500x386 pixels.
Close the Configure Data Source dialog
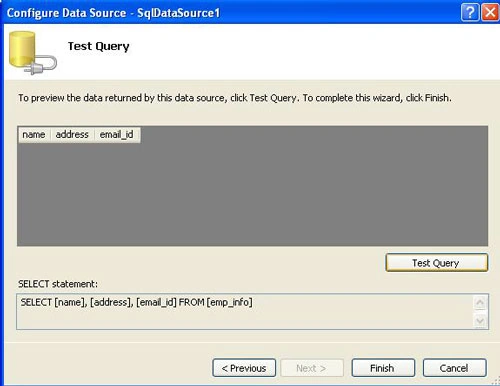(490, 13)
